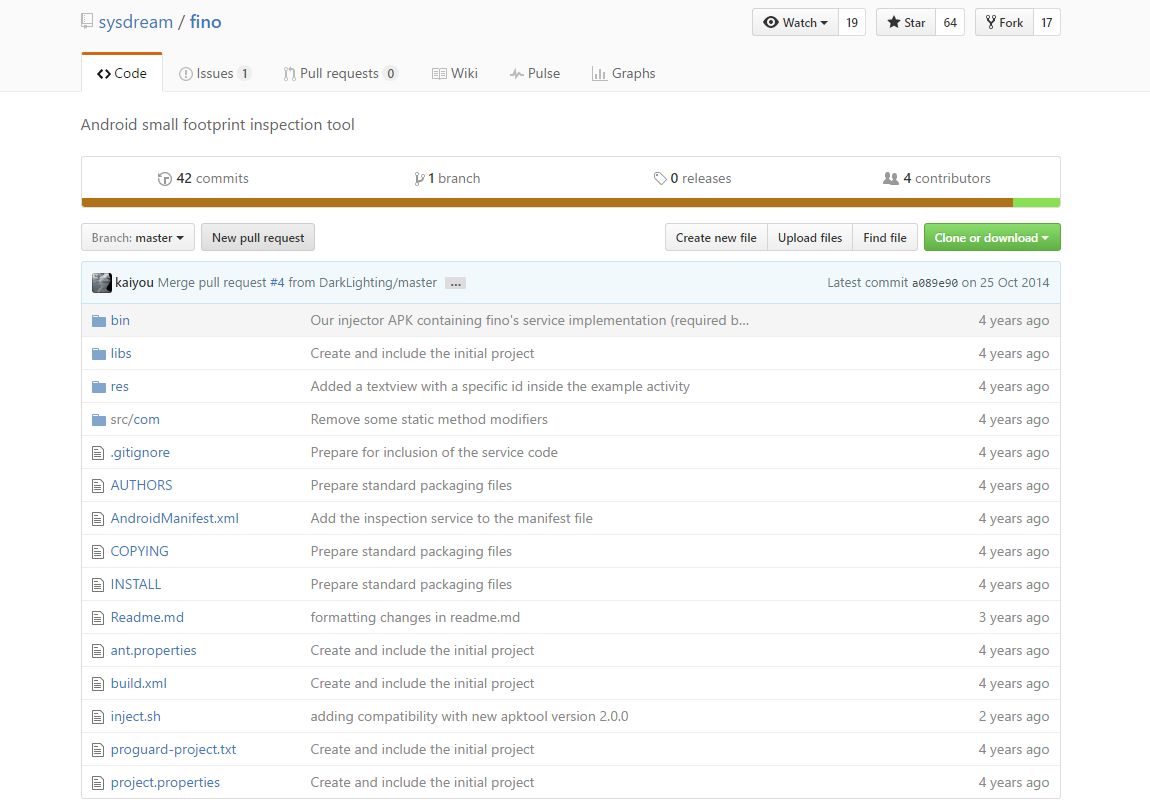View the 4 contributors link
This screenshot has width=1150, height=809.
(937, 178)
